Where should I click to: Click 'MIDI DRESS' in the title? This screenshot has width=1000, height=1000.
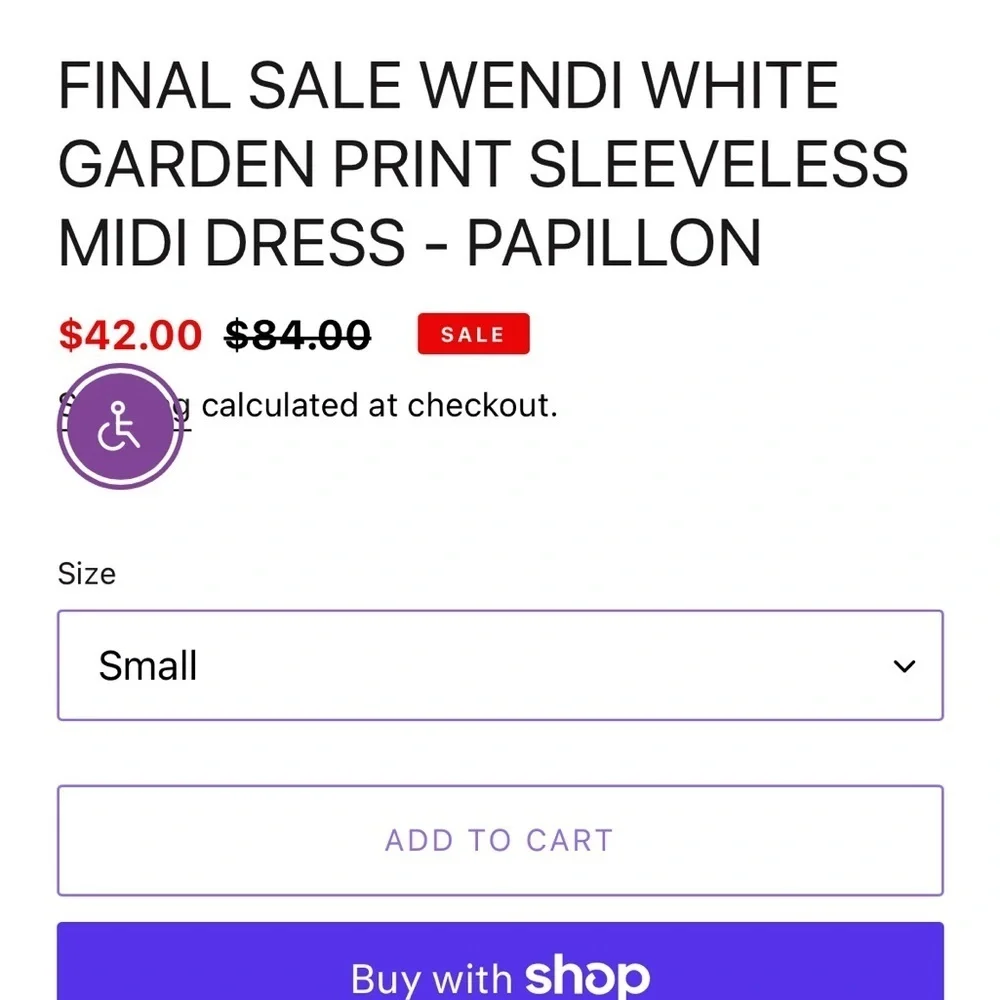(x=232, y=243)
